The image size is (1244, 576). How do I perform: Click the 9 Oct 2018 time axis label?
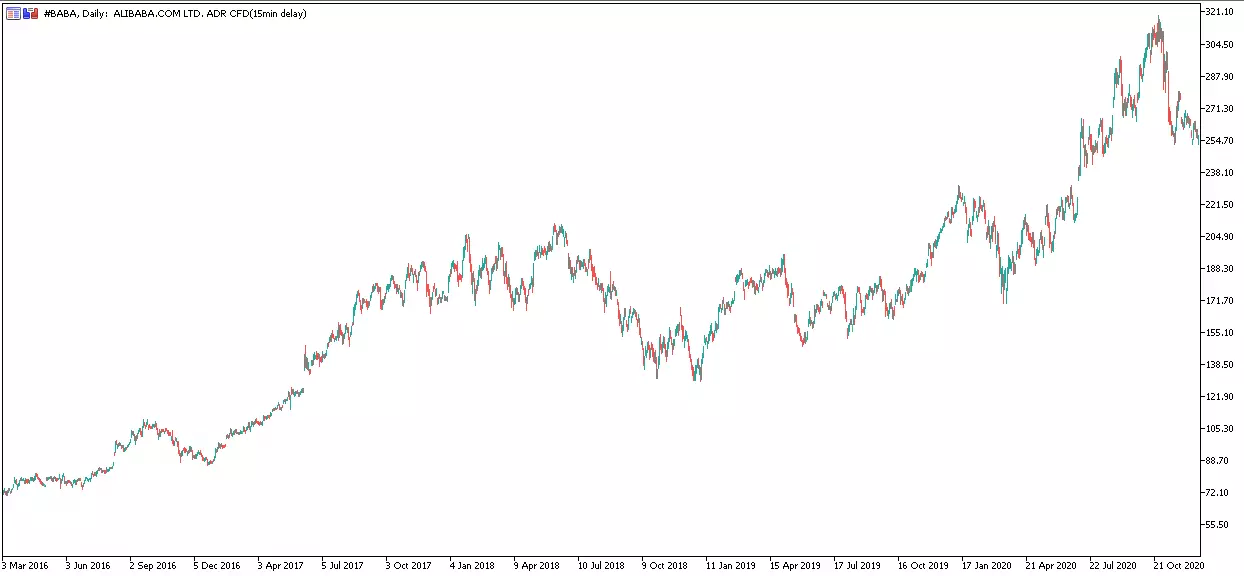coord(664,565)
